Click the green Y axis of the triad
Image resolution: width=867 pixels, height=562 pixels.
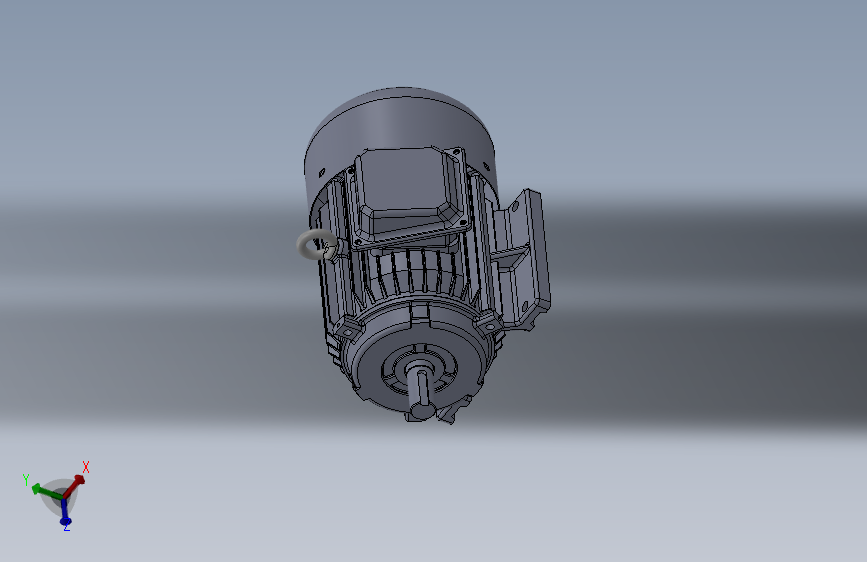tap(47, 492)
